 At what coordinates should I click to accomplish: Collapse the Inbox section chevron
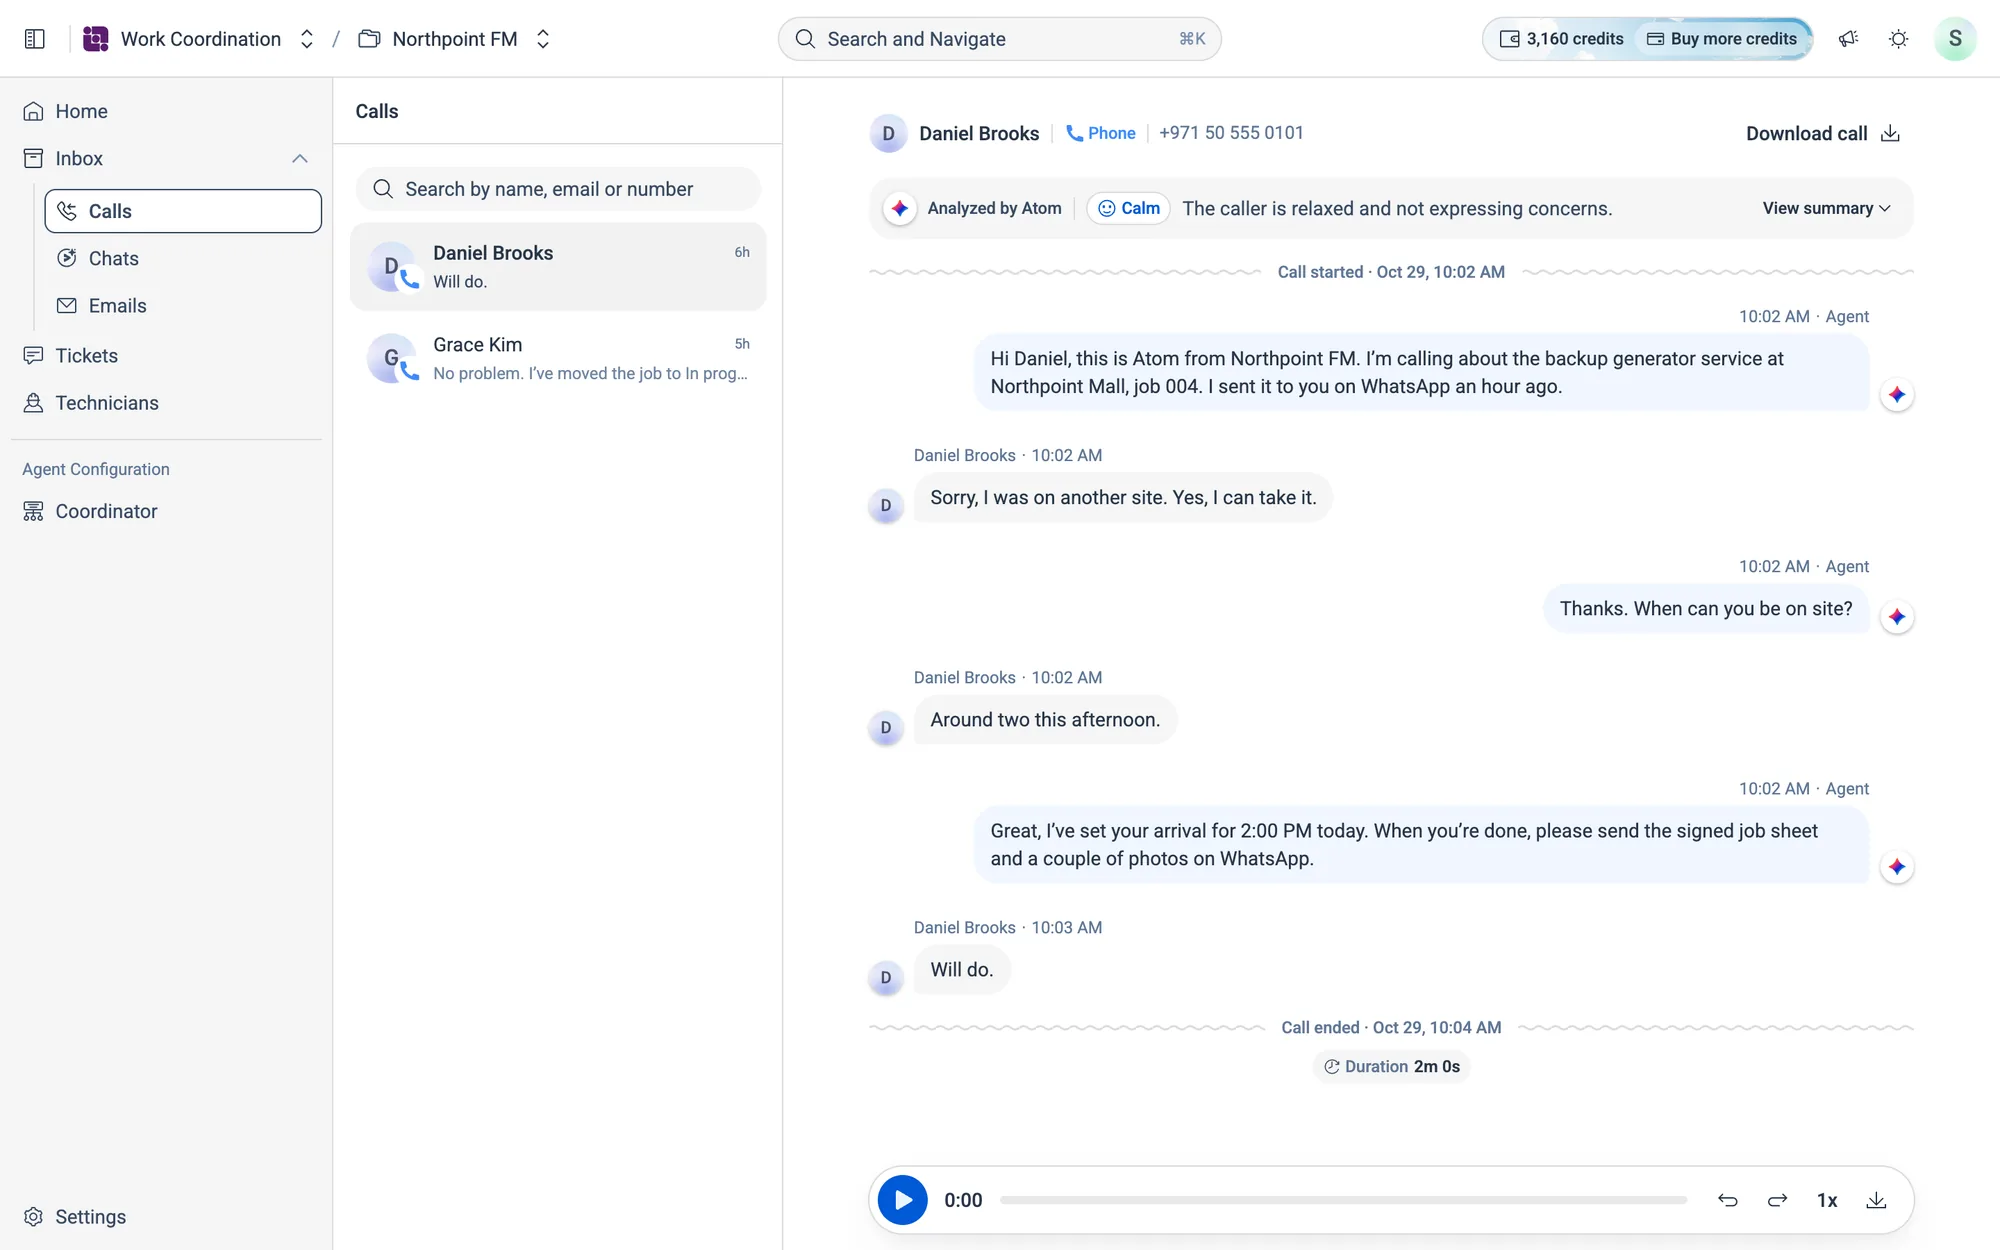pyautogui.click(x=299, y=158)
